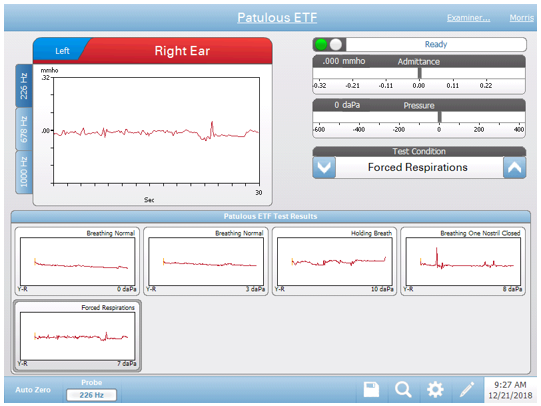Click the Forced Respirations test condition field

tap(419, 168)
